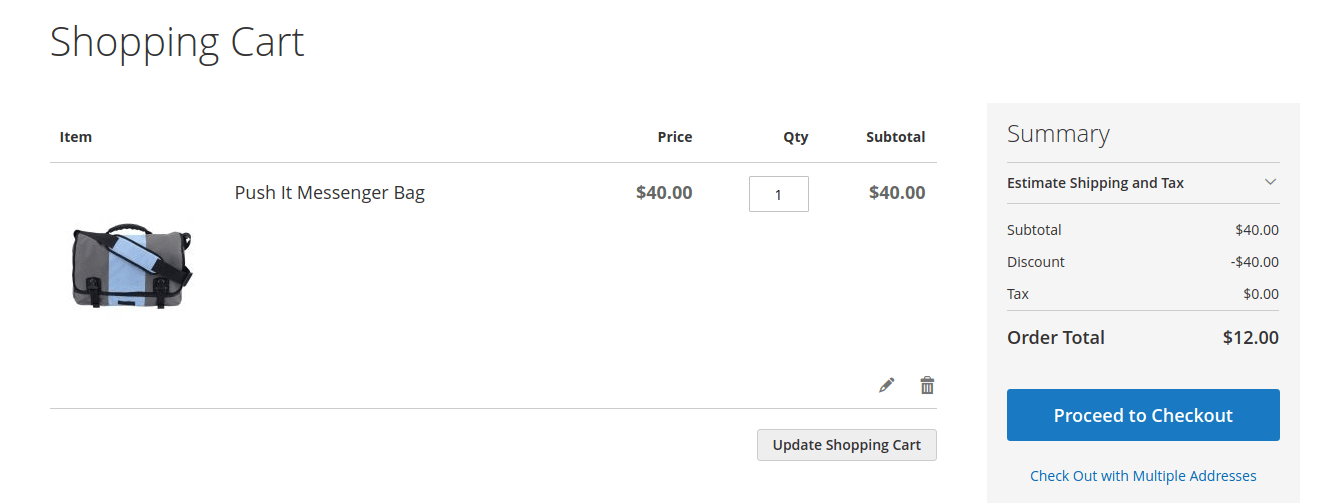Expand the Estimate Shipping and Tax chevron
Screen dimensions: 1320x503
1270,182
